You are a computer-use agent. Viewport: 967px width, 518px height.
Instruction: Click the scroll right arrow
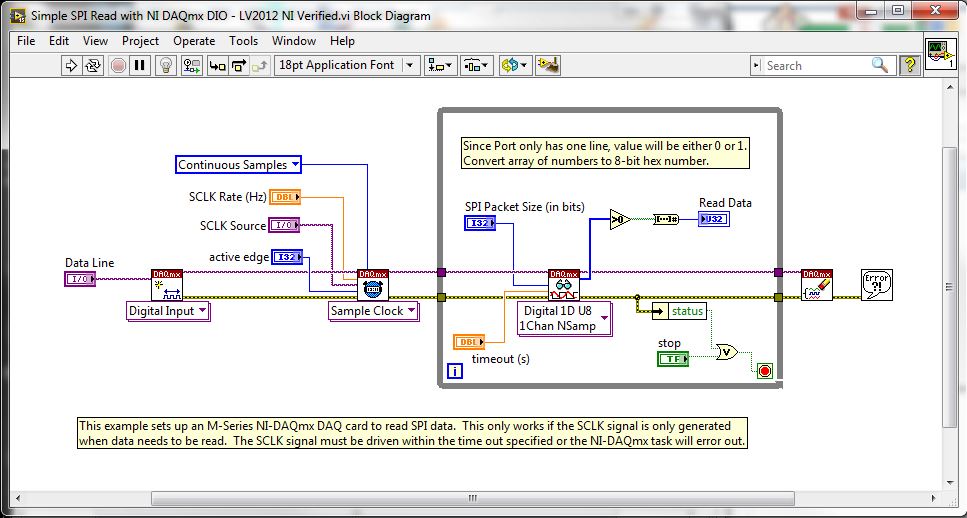[933, 498]
